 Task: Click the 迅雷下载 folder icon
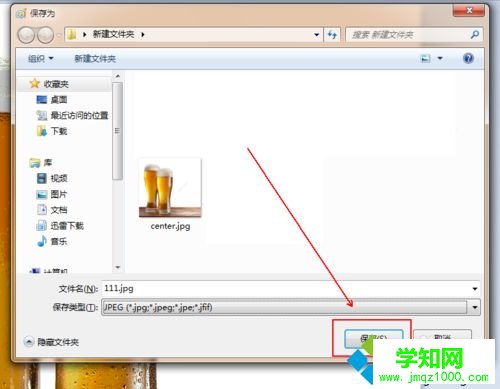42,226
